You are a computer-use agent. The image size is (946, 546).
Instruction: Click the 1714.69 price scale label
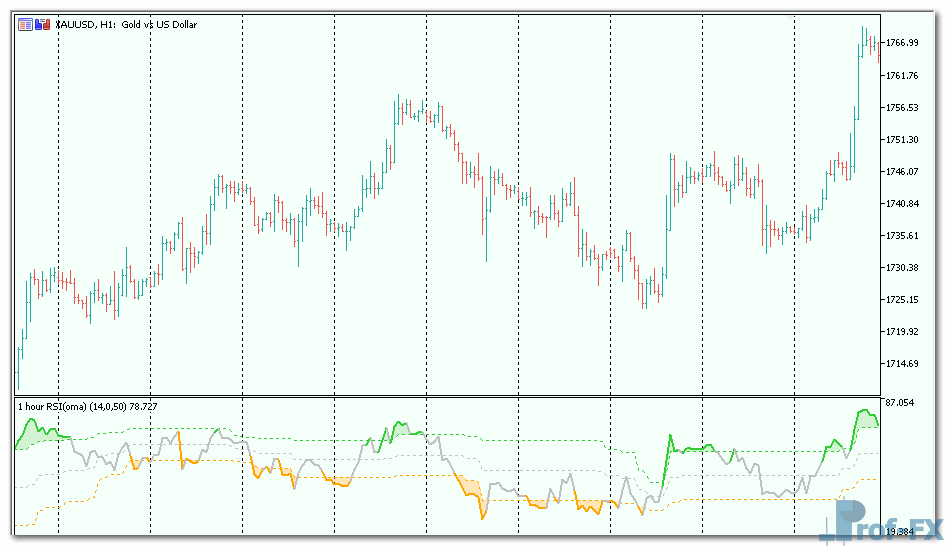[x=902, y=363]
